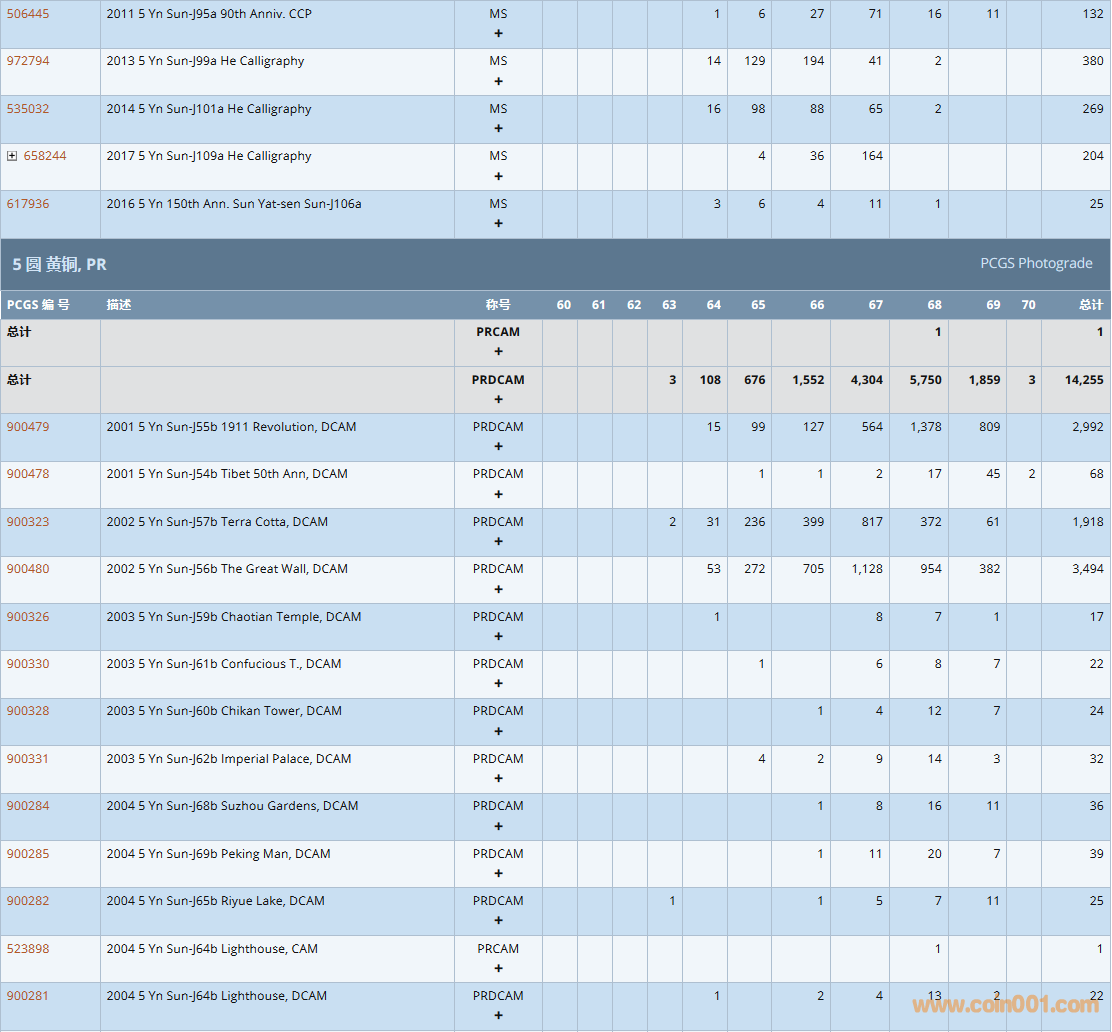Click plus icon for 2001 1911 Revolution row
1112x1032 pixels.
click(x=498, y=447)
